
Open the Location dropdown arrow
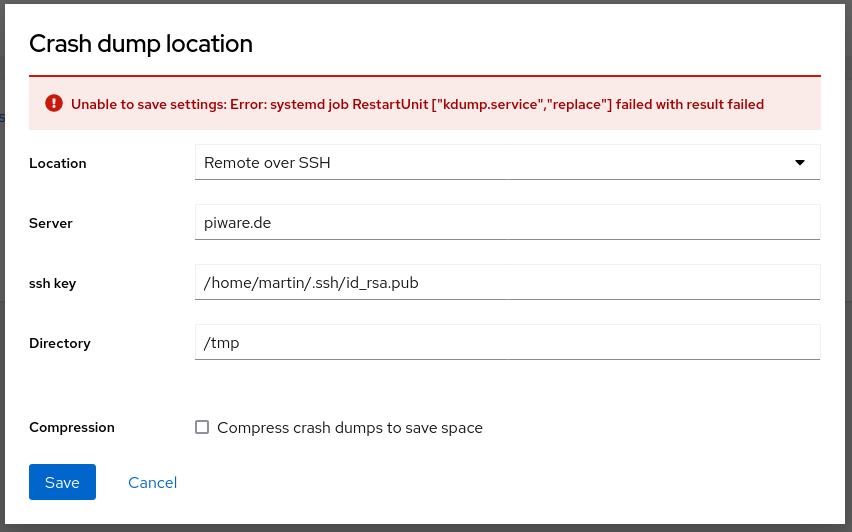(x=799, y=162)
